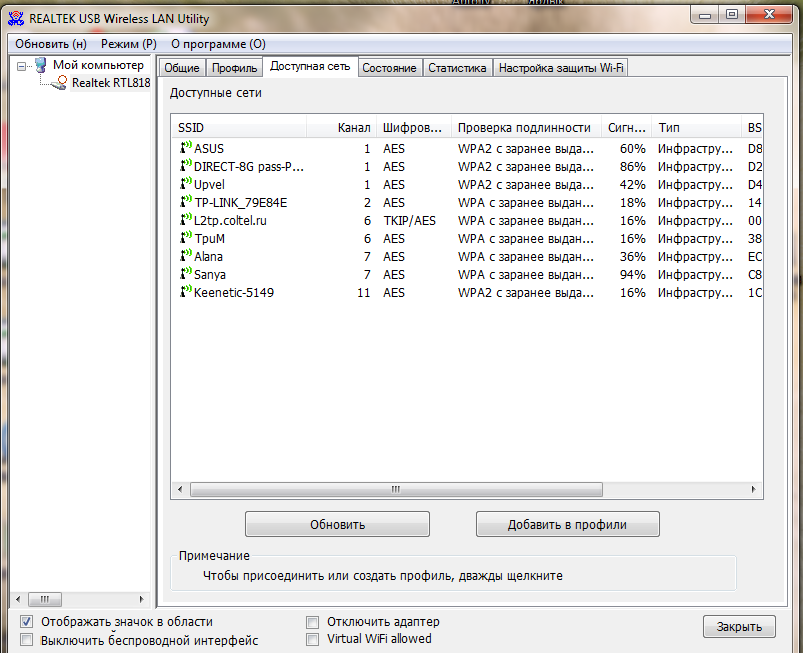Screen dimensions: 803x653
Task: Select the 'Upvel' network name
Action: (x=209, y=184)
